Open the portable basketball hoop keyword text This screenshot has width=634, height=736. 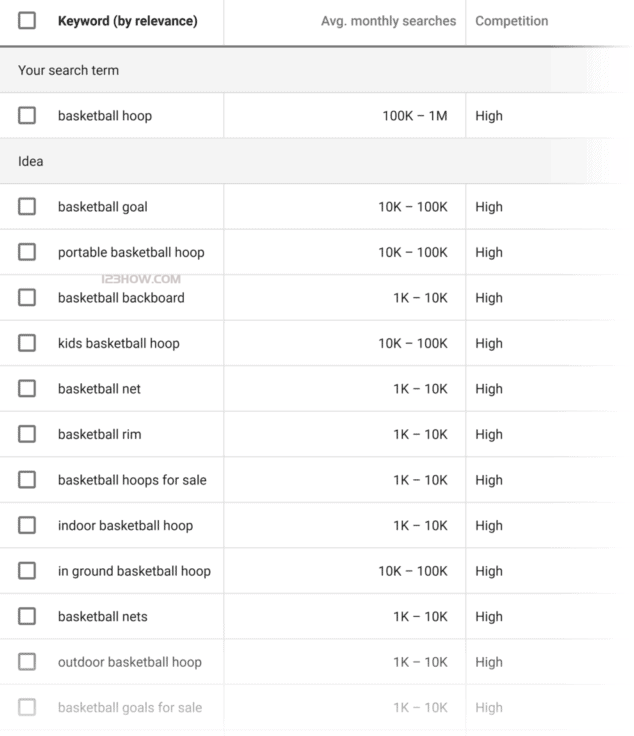[x=131, y=252]
